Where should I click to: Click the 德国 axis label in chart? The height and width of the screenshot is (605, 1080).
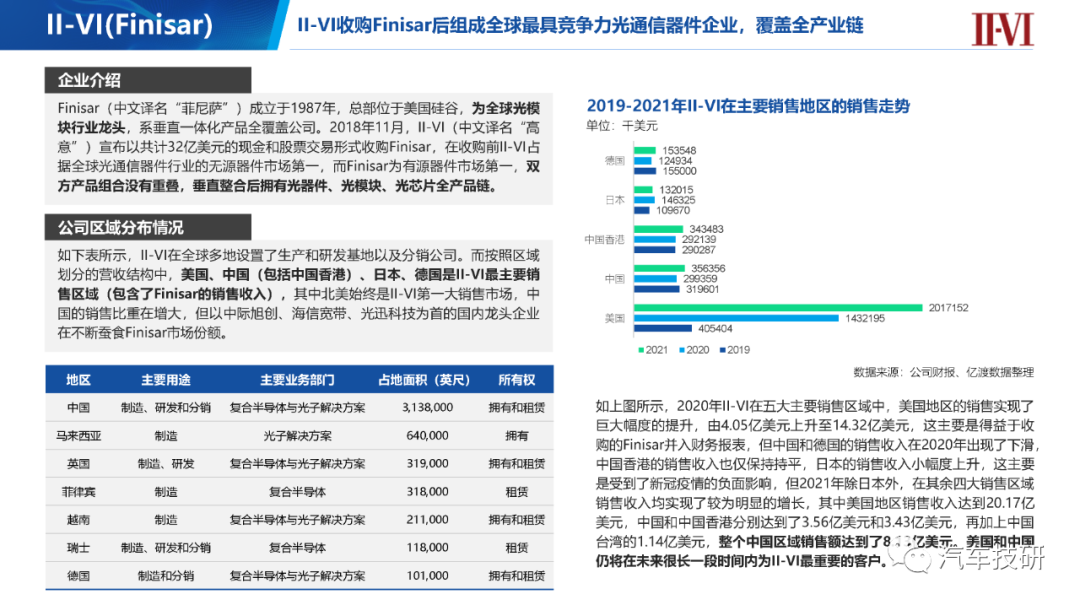click(x=614, y=161)
